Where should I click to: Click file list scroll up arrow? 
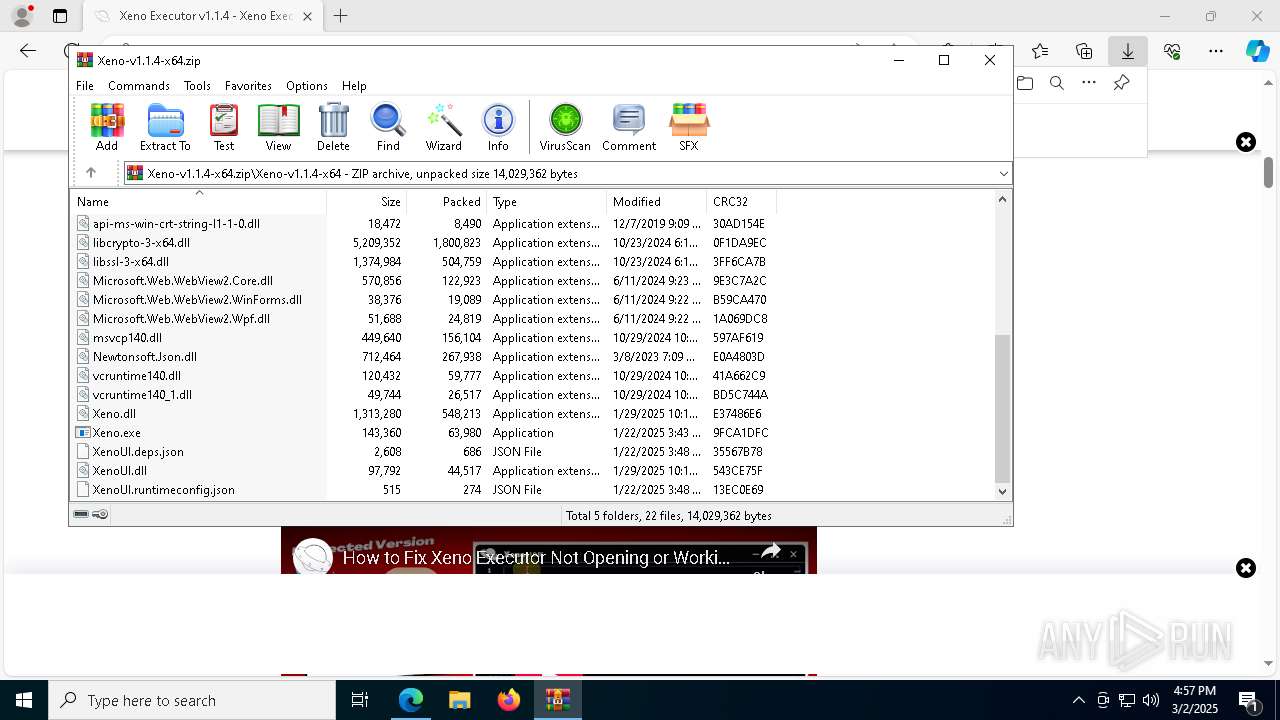pyautogui.click(x=1003, y=199)
